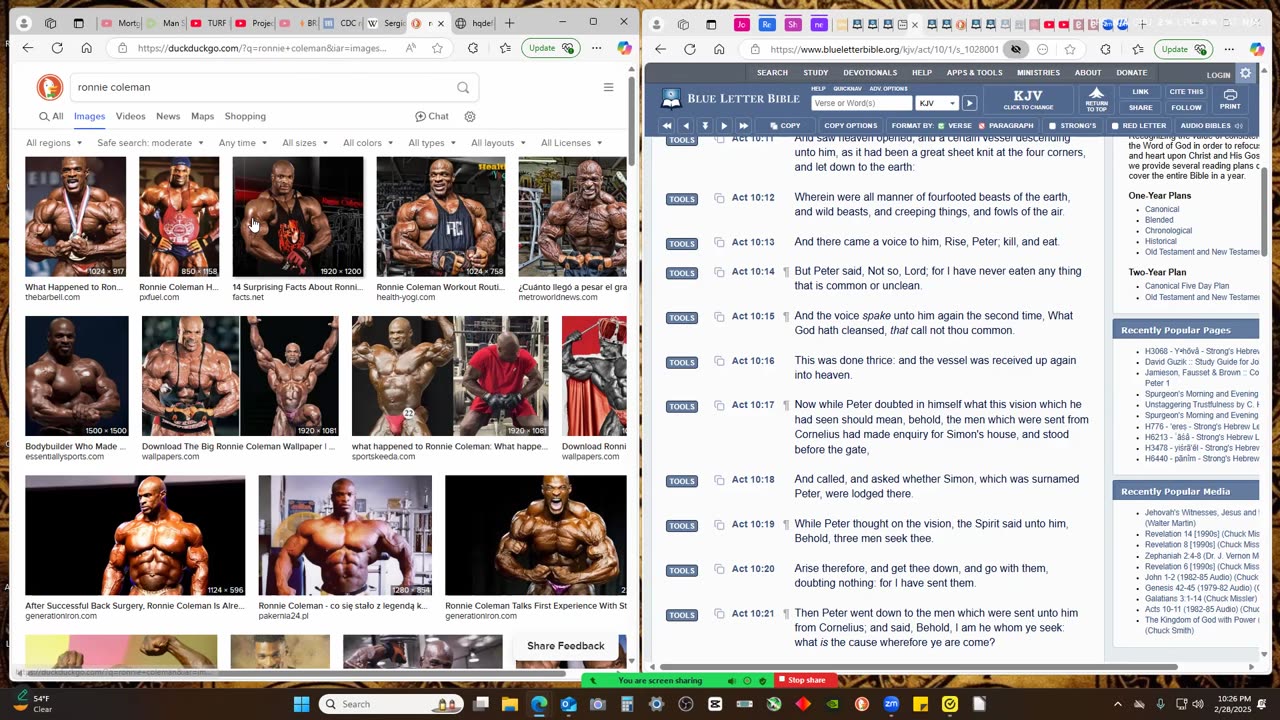Image resolution: width=1280 pixels, height=720 pixels.
Task: Open the Zoom app in the taskbar
Action: 891,704
